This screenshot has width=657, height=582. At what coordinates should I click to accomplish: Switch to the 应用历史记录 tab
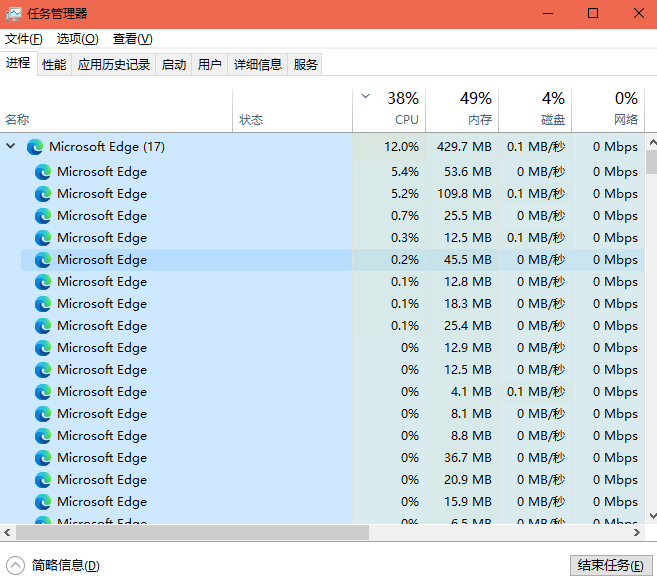114,65
